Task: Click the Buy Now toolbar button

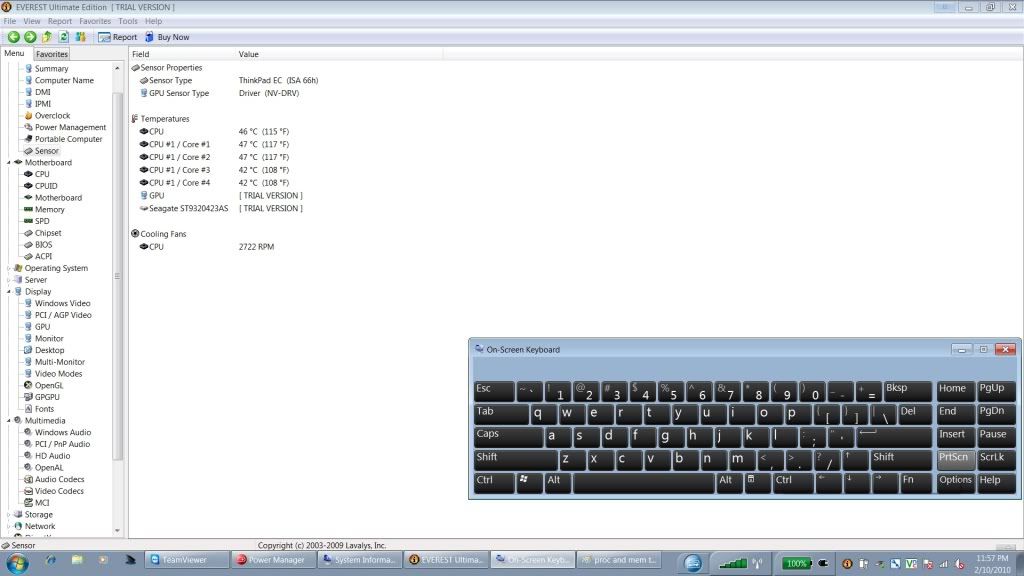Action: click(x=167, y=37)
